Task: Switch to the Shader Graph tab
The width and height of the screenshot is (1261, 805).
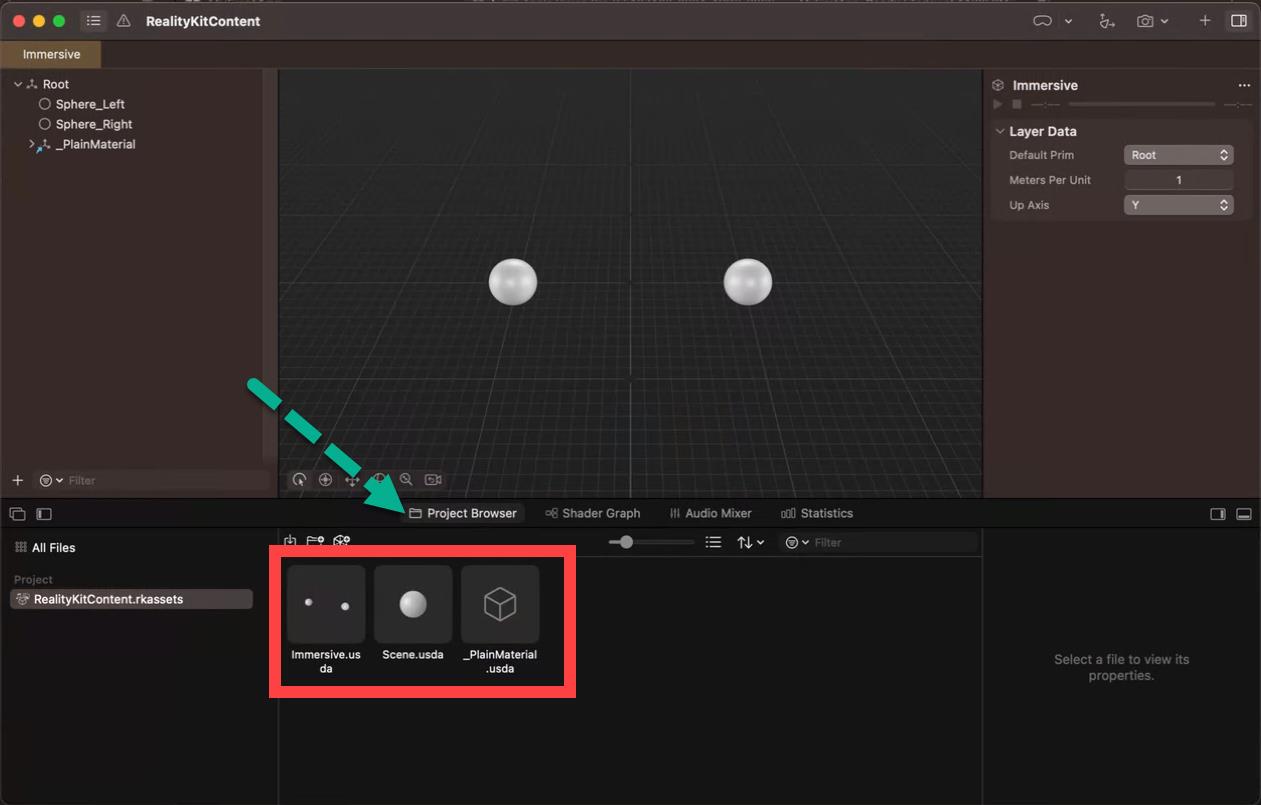Action: [x=593, y=513]
